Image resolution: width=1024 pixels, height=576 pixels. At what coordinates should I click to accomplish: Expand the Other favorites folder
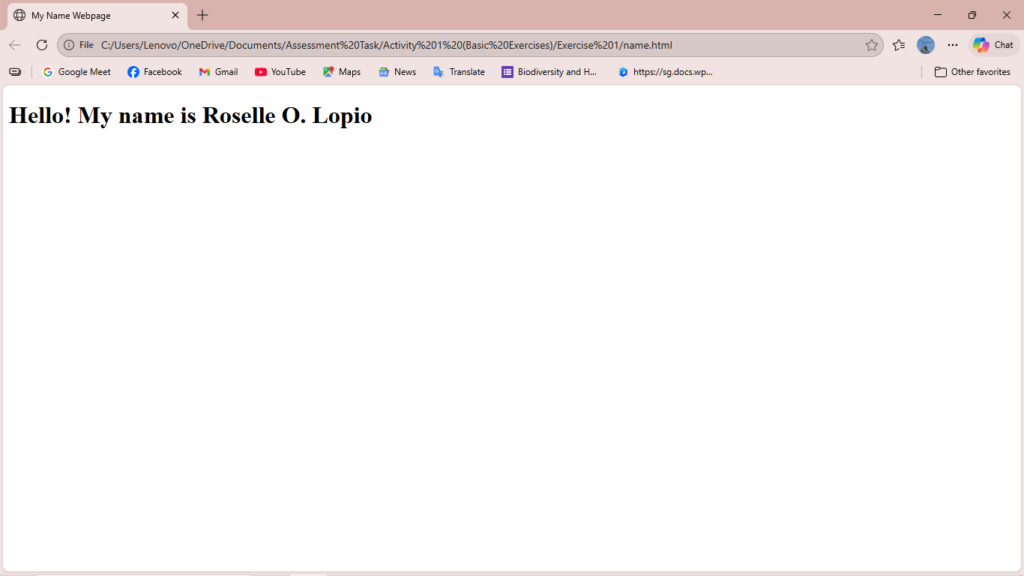click(972, 72)
